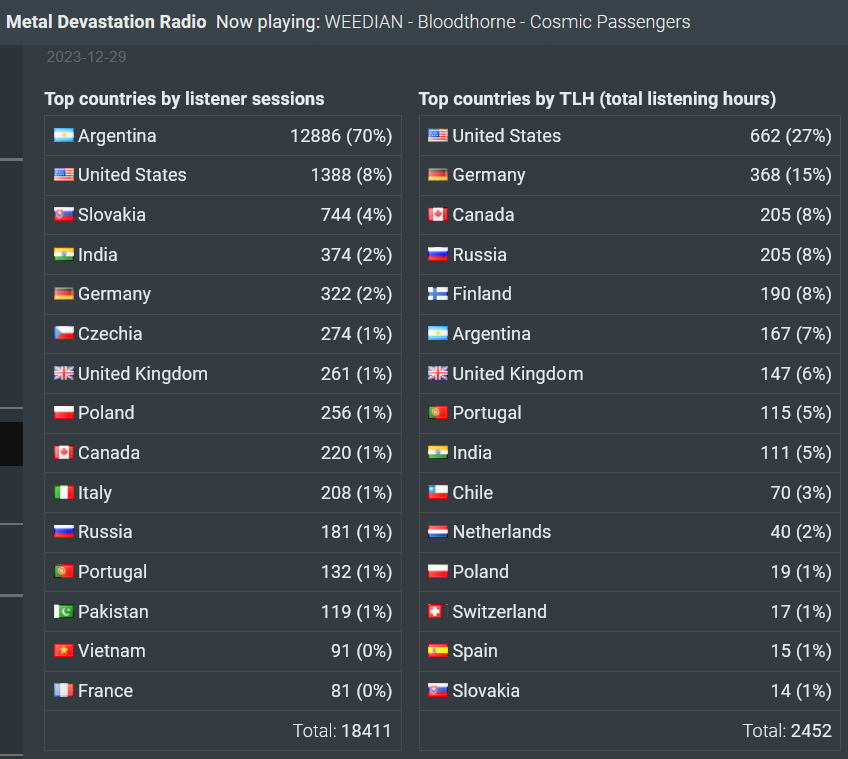Click the Switzerland flag icon
Image resolution: width=848 pixels, height=759 pixels.
436,611
